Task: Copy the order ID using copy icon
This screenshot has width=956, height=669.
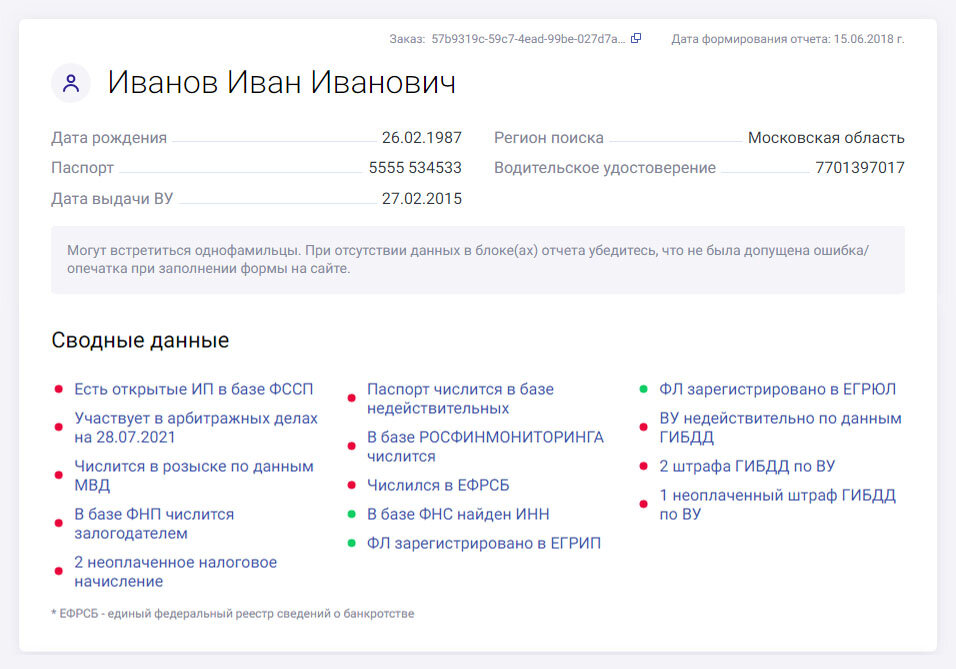Action: click(x=636, y=38)
